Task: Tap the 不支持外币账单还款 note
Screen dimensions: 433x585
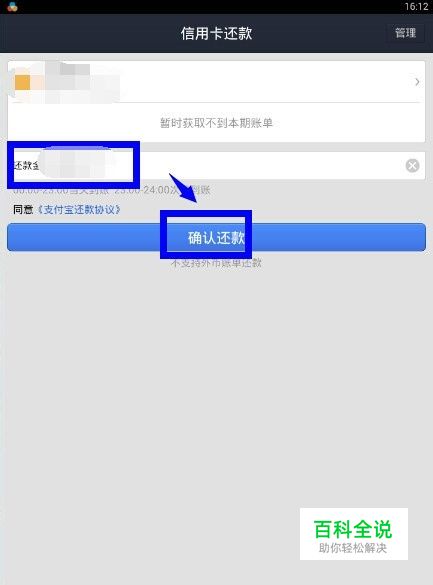Action: tap(216, 263)
